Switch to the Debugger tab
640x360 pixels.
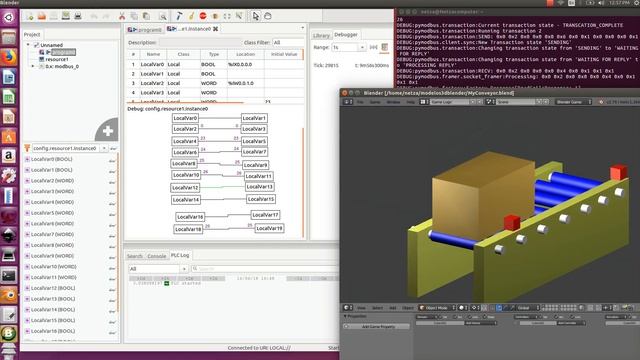(x=346, y=35)
